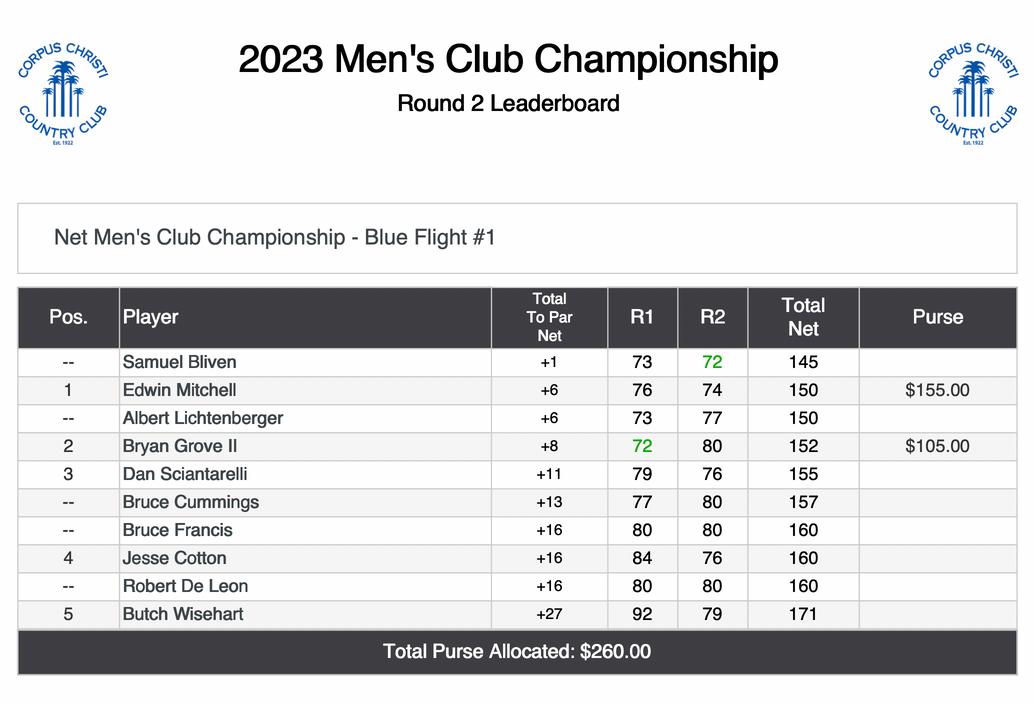The width and height of the screenshot is (1035, 704).
Task: Click on Albert Lichtenberger's name
Action: click(203, 418)
